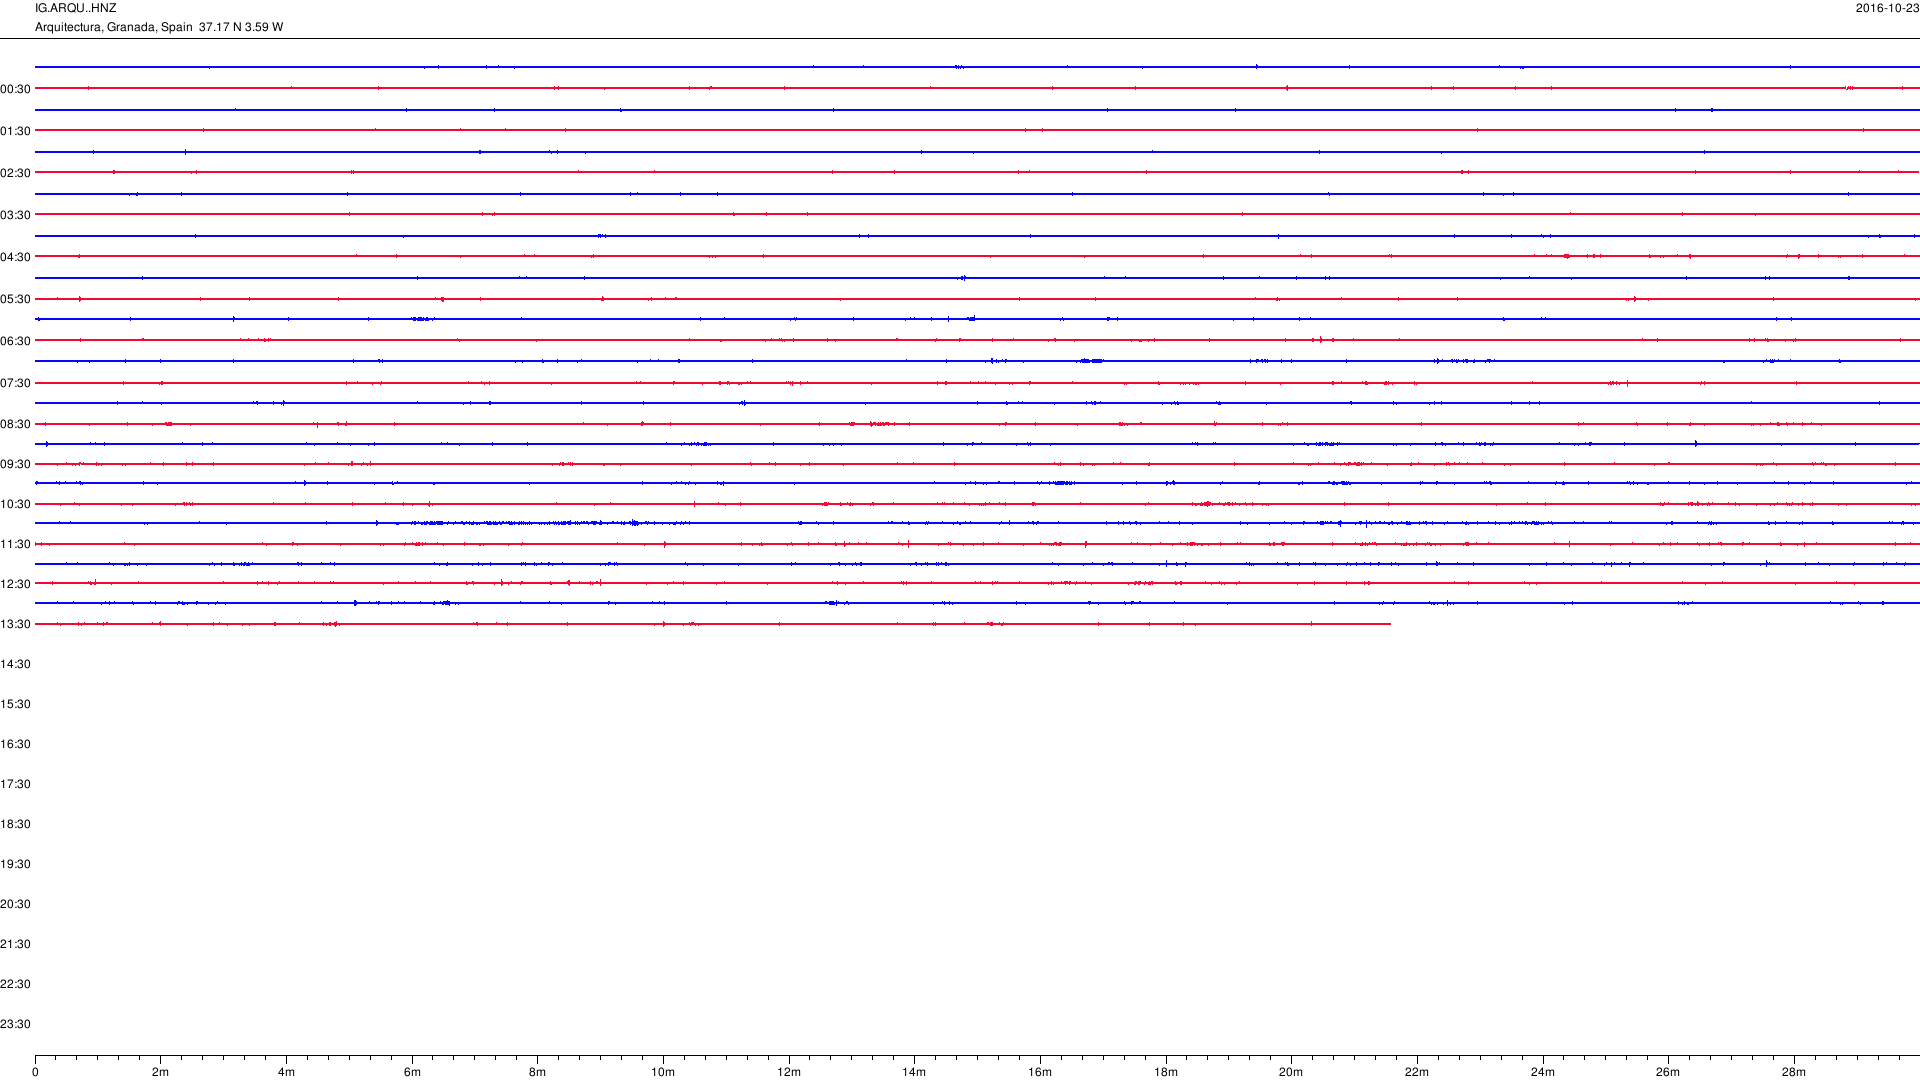Select the 01:30 time row label
The width and height of the screenshot is (1920, 1080).
(x=15, y=131)
